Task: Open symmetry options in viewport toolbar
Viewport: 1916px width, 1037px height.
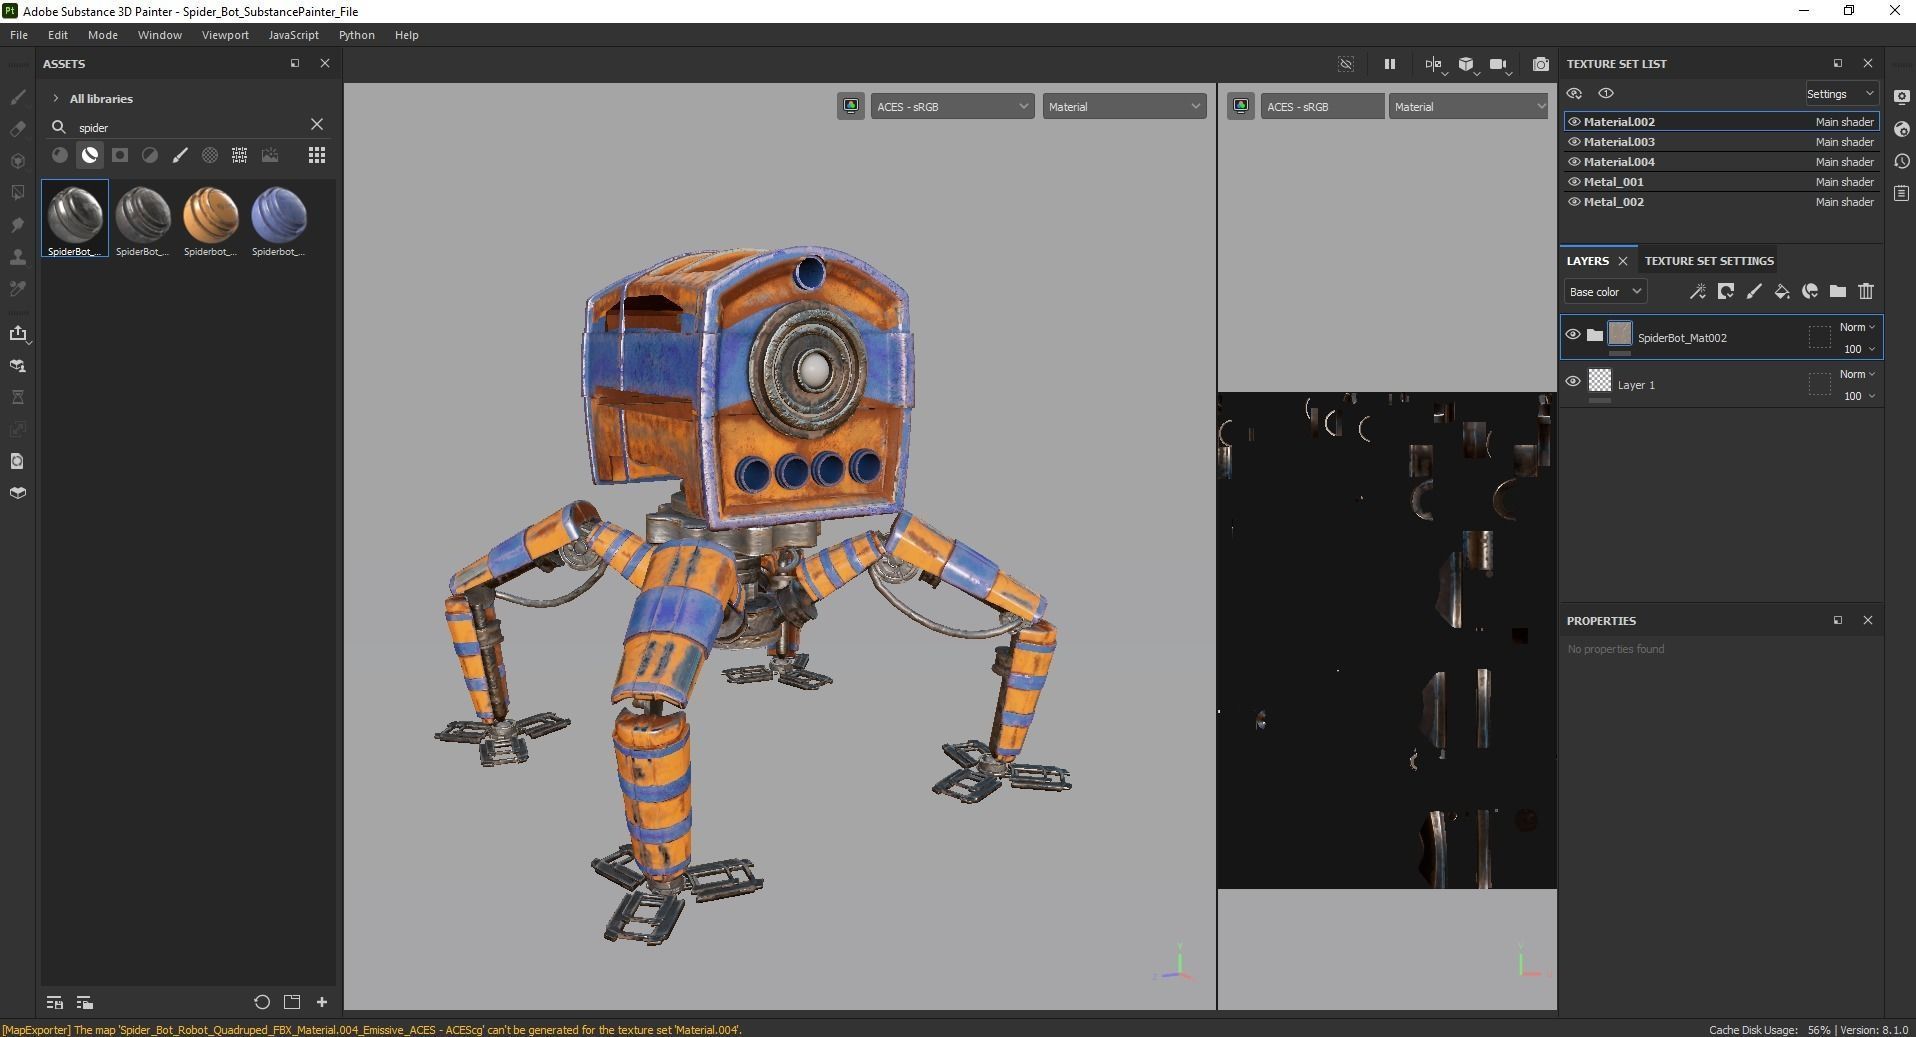Action: [1434, 64]
